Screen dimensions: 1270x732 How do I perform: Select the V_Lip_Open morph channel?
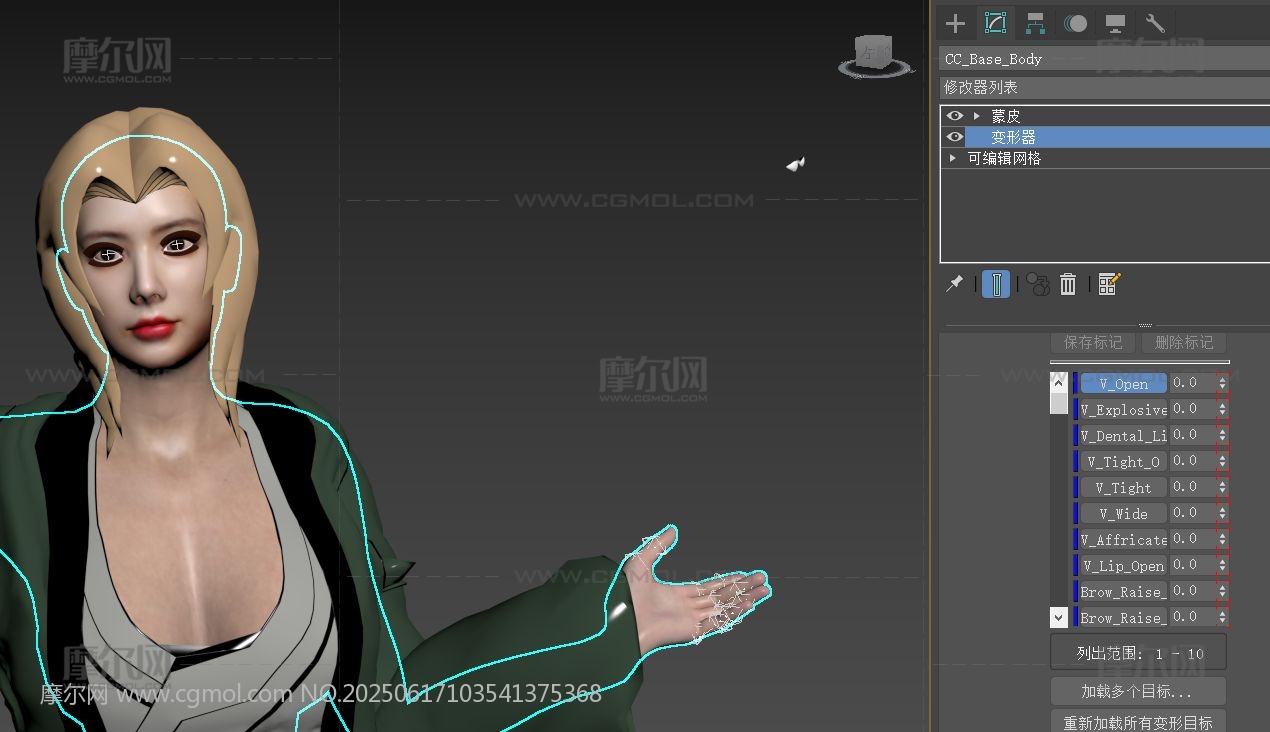point(1123,565)
